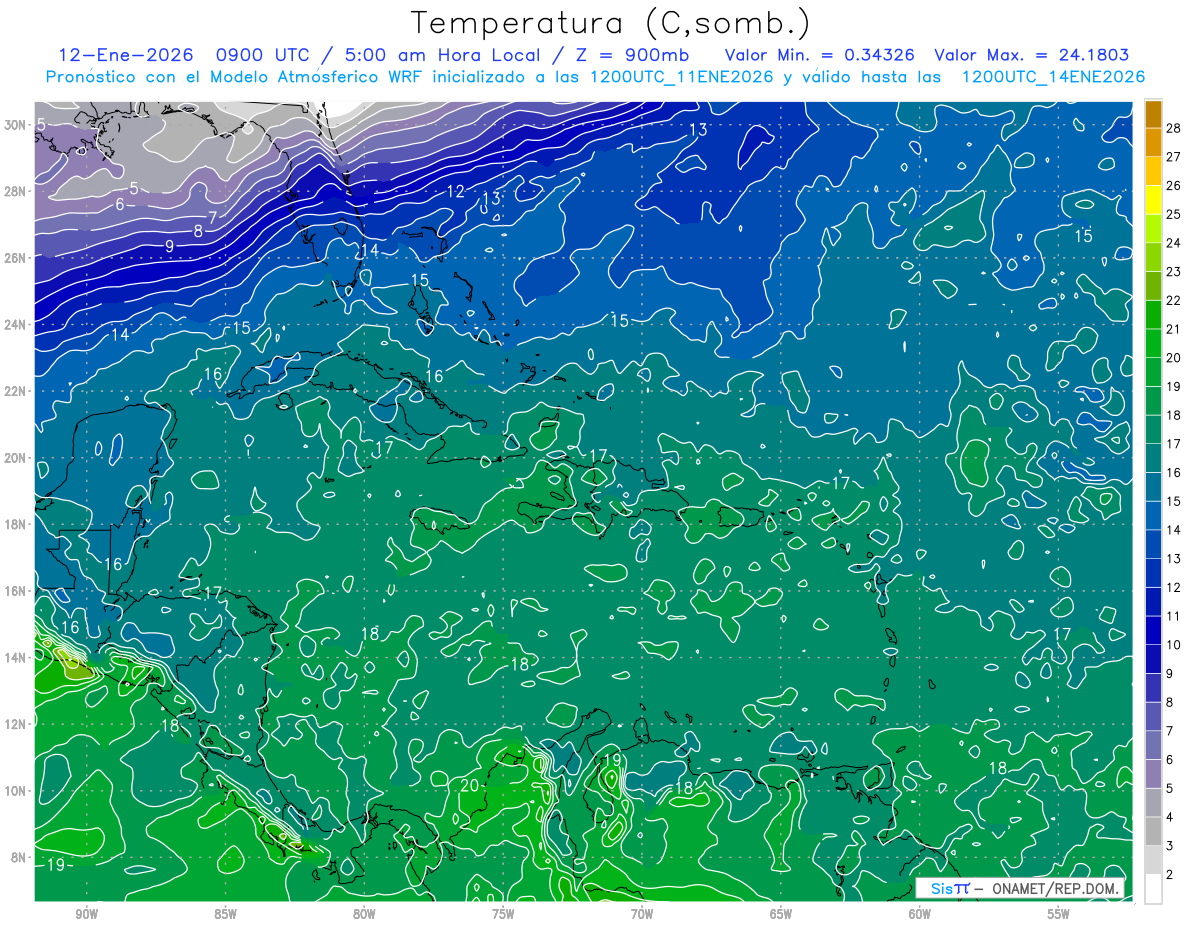
Task: Click 'Valor Min. = 0.34326' text
Action: click(819, 55)
